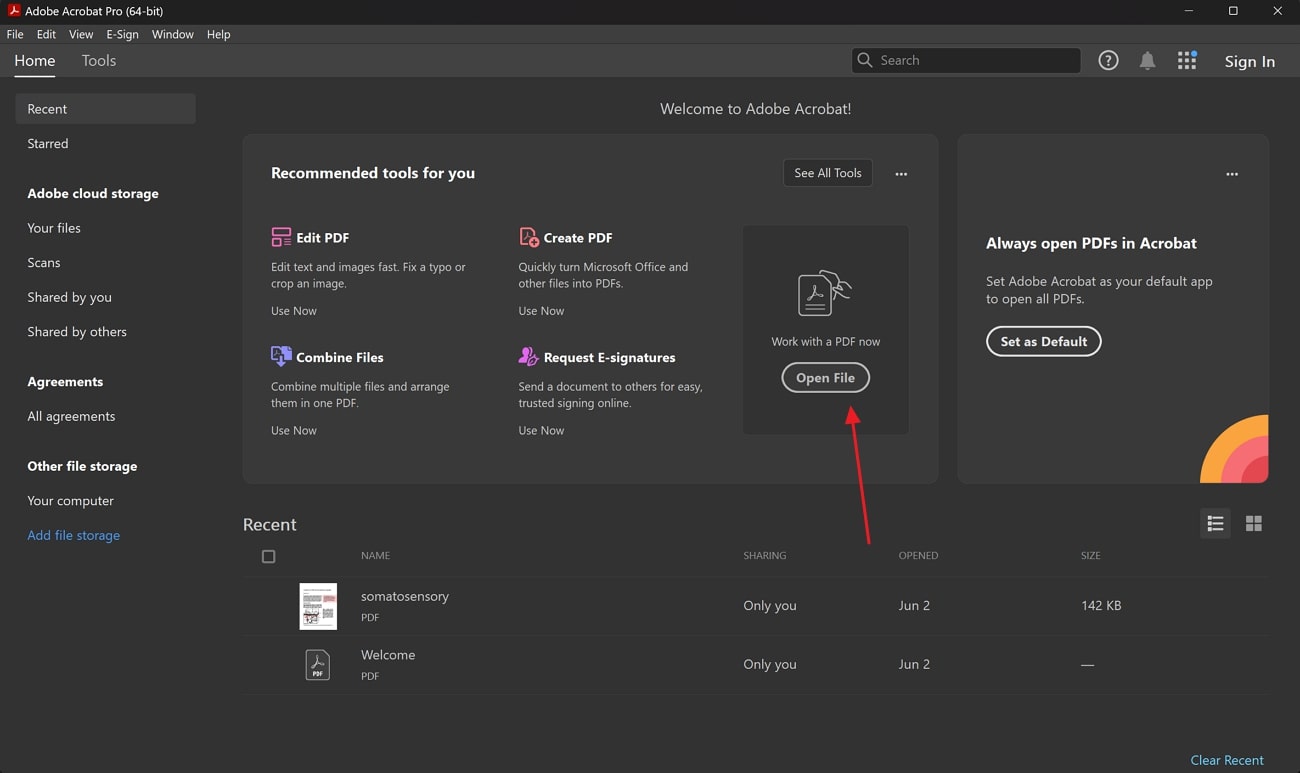Sort by the SIZE column header
The width and height of the screenshot is (1300, 773).
1090,555
